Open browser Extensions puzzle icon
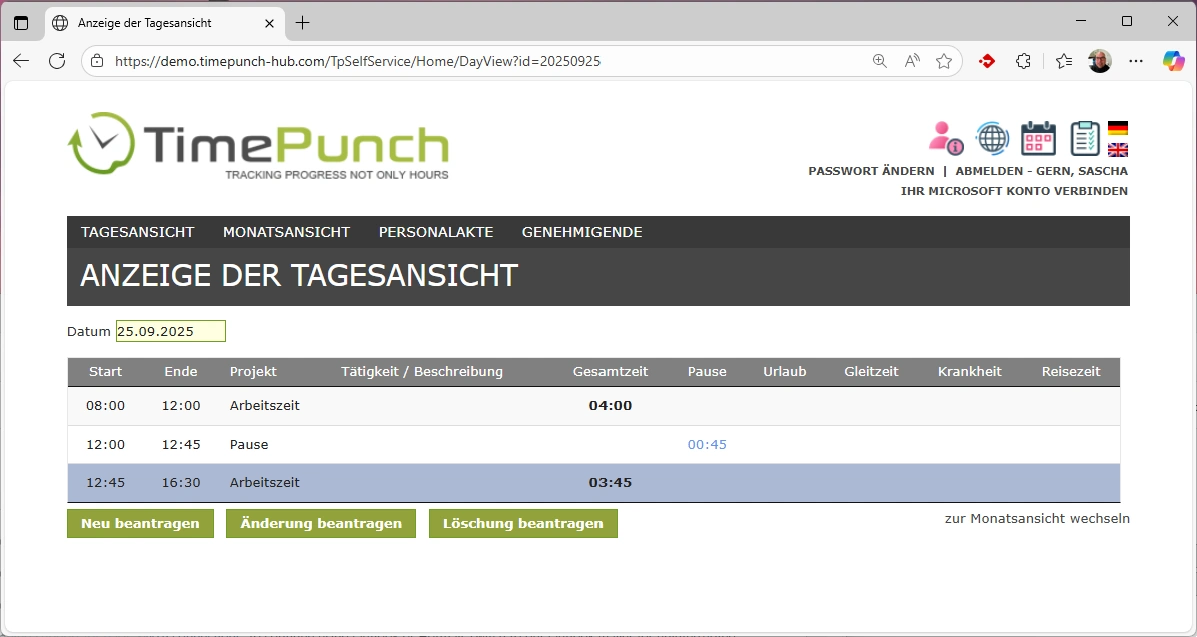 (x=1023, y=61)
